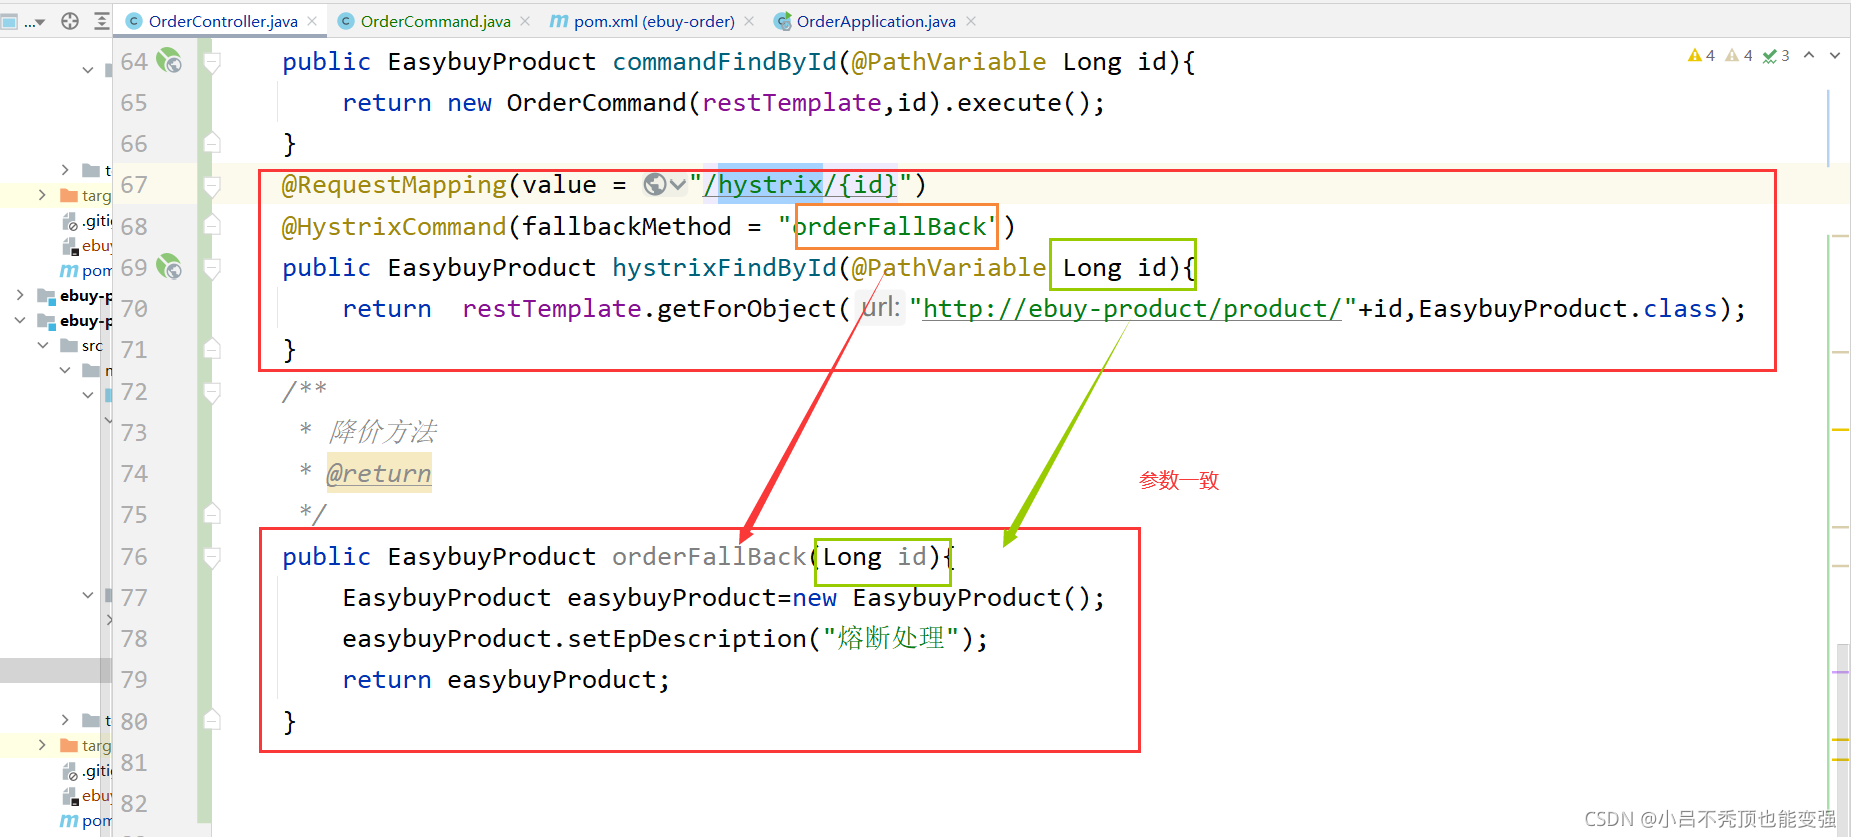The height and width of the screenshot is (837, 1851).
Task: Select the lower Maven pom file
Action: pos(86,821)
